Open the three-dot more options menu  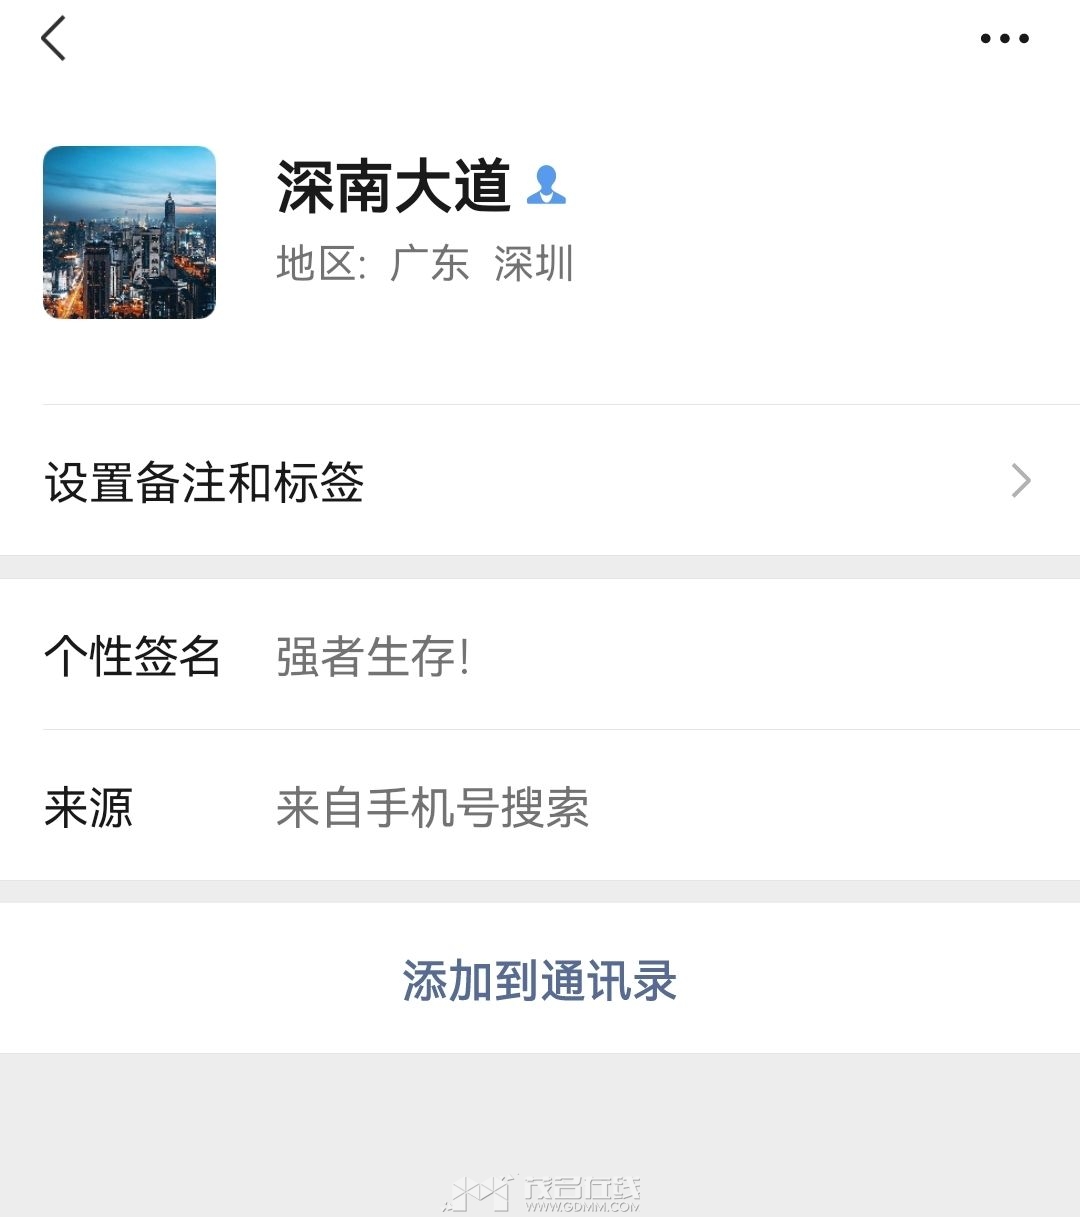pos(1004,39)
